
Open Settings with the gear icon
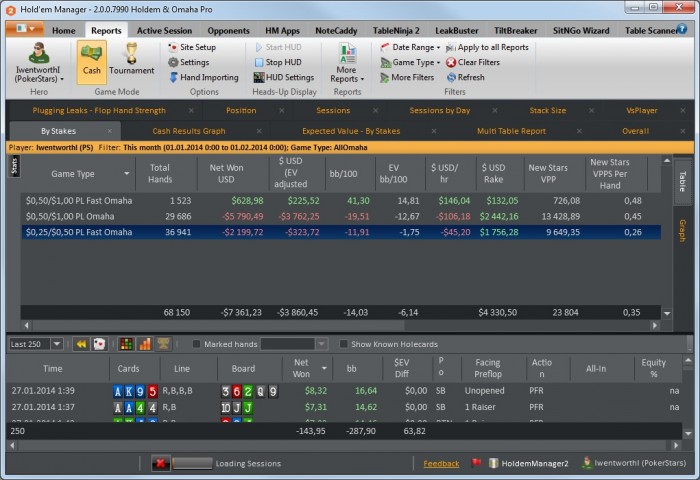click(188, 63)
